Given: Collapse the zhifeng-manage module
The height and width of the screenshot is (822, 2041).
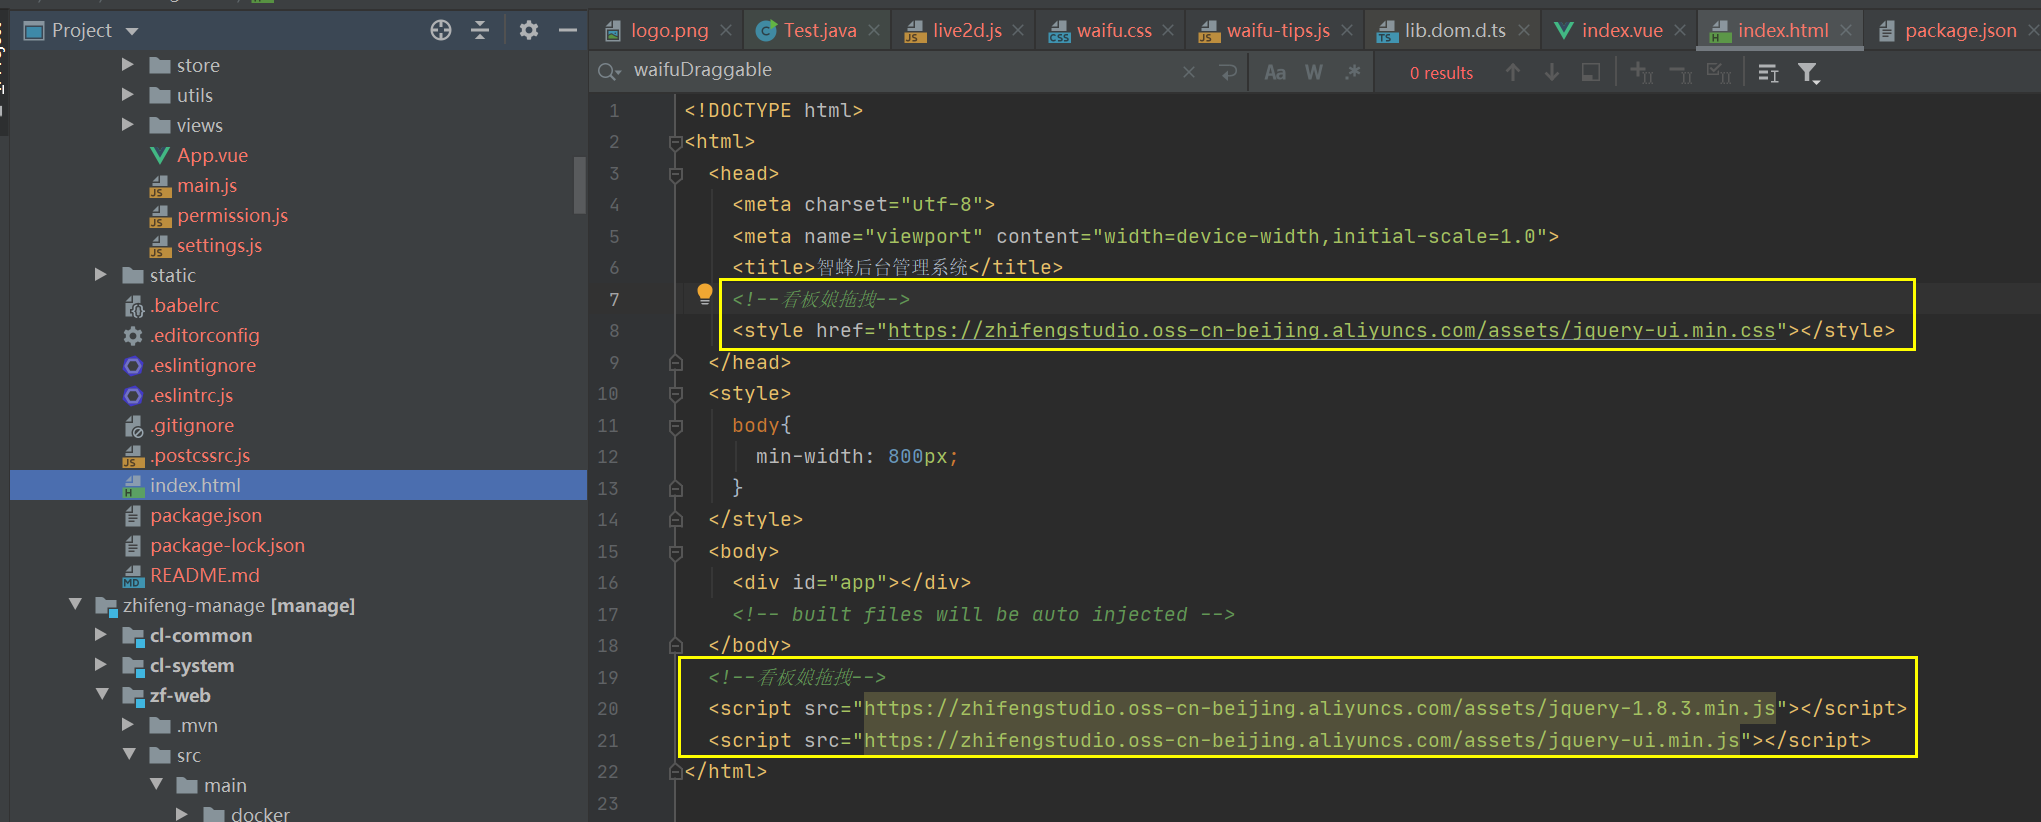Looking at the screenshot, I should click(x=75, y=605).
